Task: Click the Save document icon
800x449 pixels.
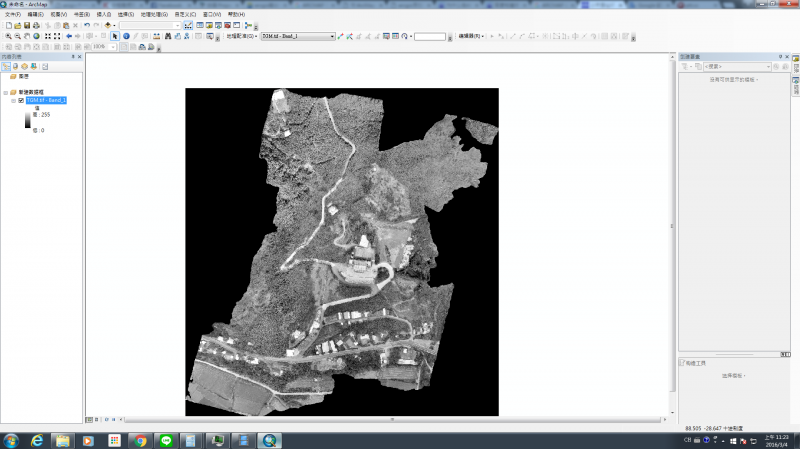Action: tap(26, 25)
